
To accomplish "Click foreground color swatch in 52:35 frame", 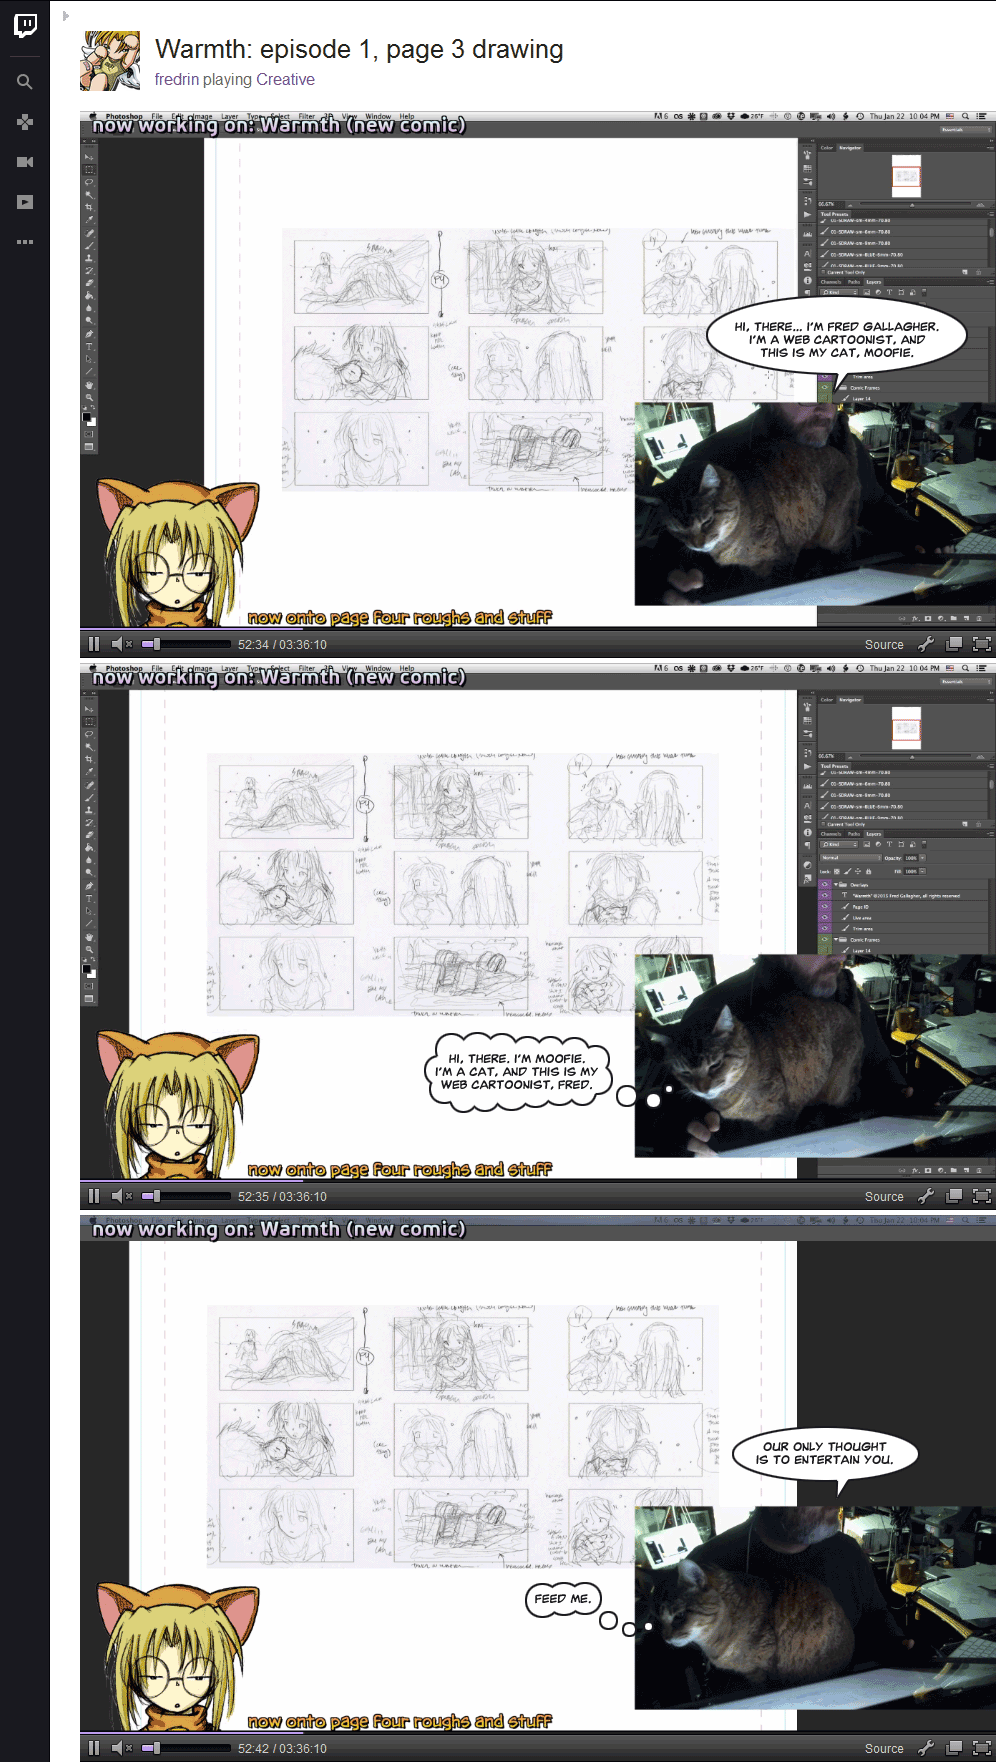I will [86, 968].
